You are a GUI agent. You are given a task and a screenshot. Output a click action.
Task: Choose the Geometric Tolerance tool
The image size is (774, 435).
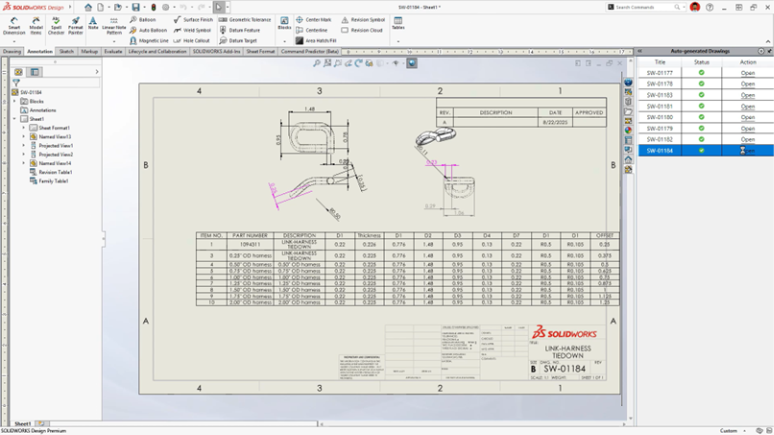tap(246, 19)
